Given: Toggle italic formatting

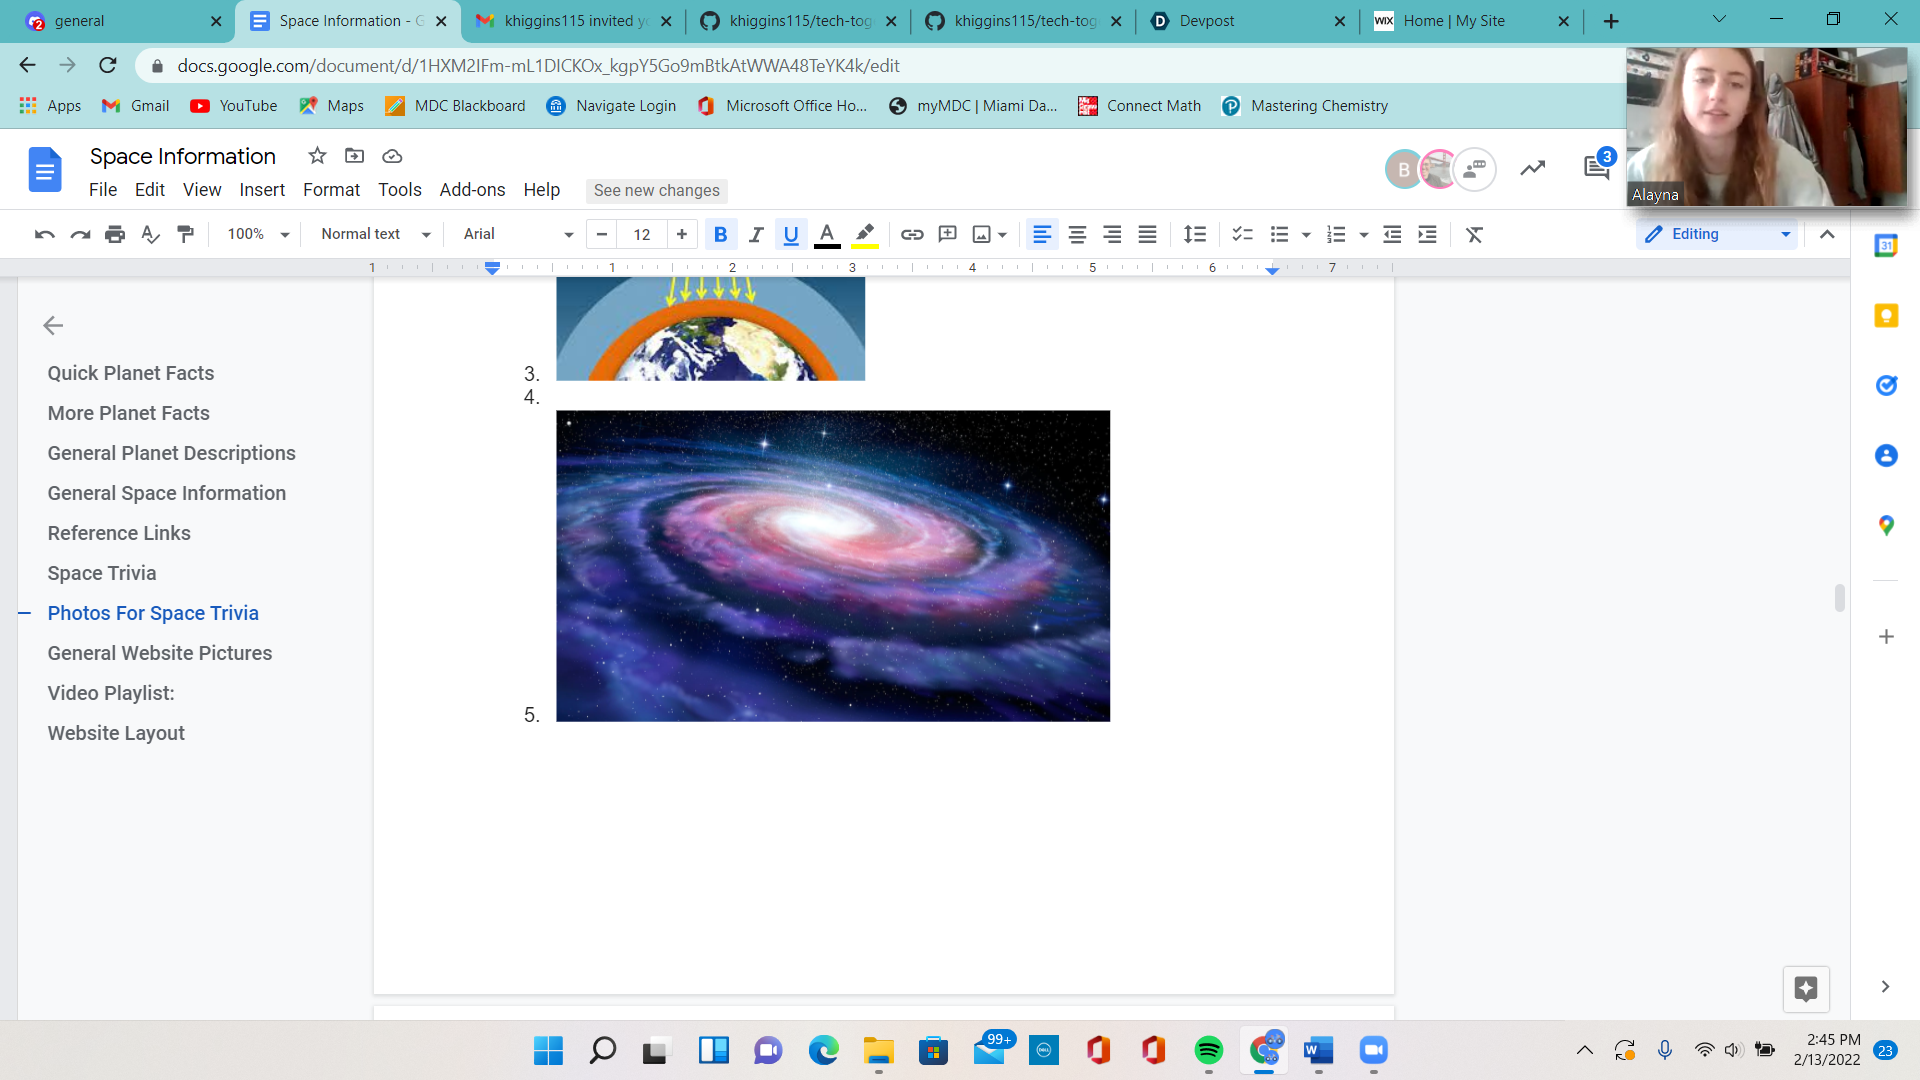Looking at the screenshot, I should (x=756, y=234).
